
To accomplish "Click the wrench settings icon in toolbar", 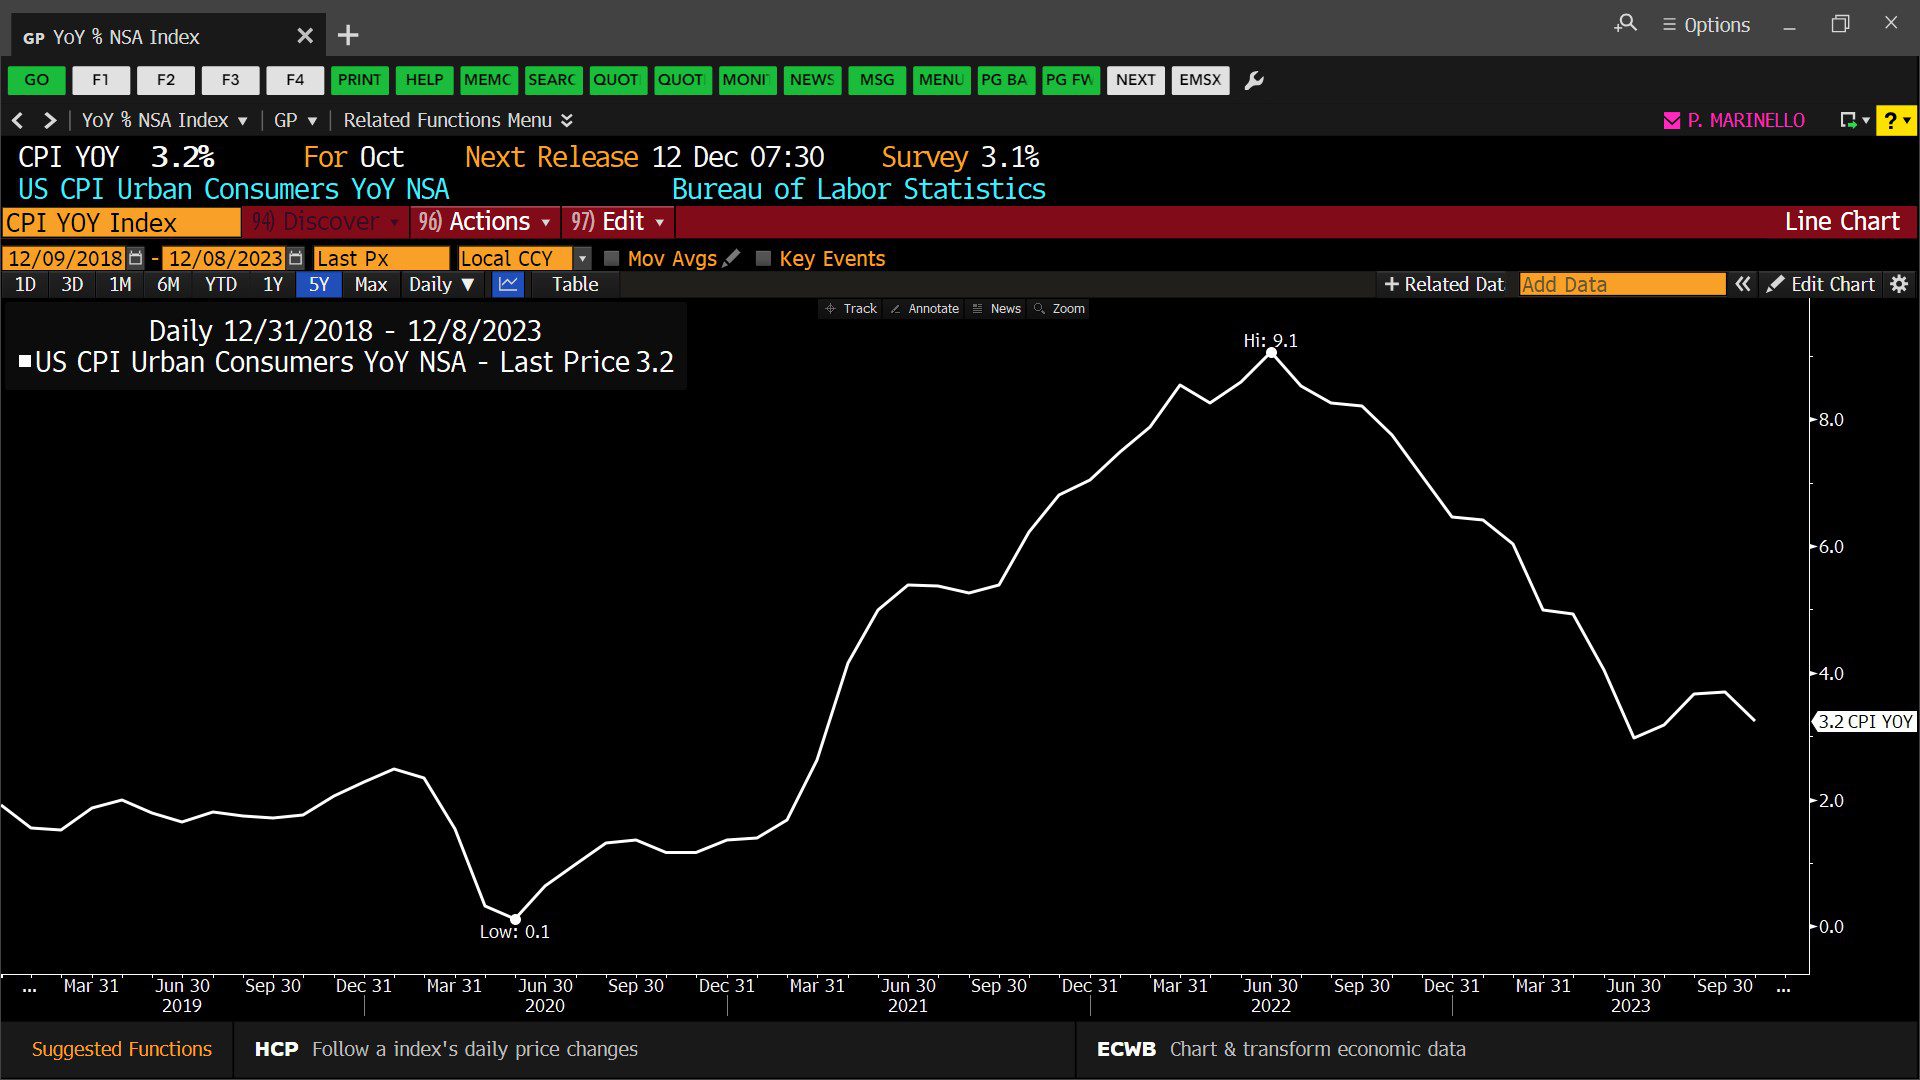I will [1254, 80].
